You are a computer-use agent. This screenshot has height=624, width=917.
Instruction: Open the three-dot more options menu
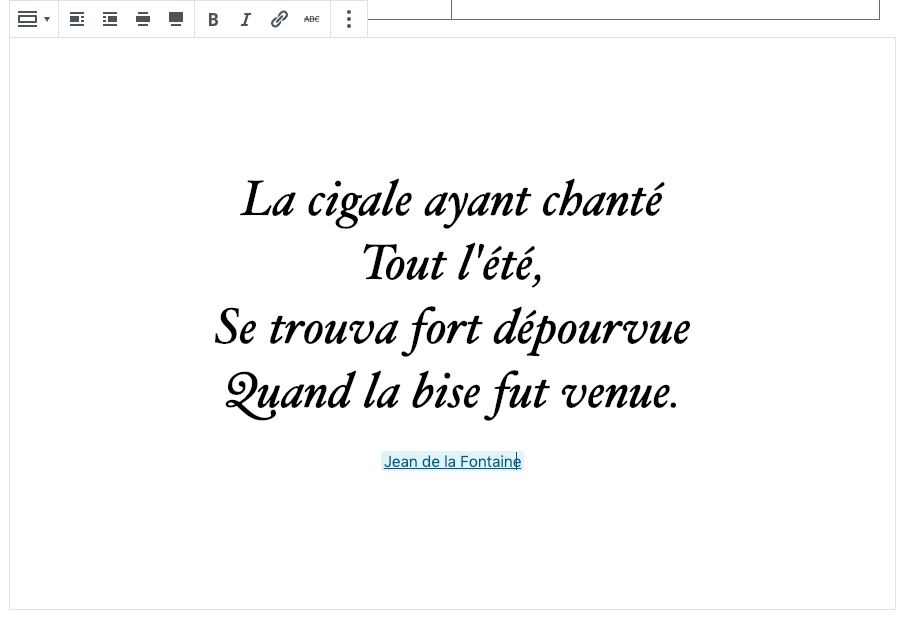[x=349, y=19]
